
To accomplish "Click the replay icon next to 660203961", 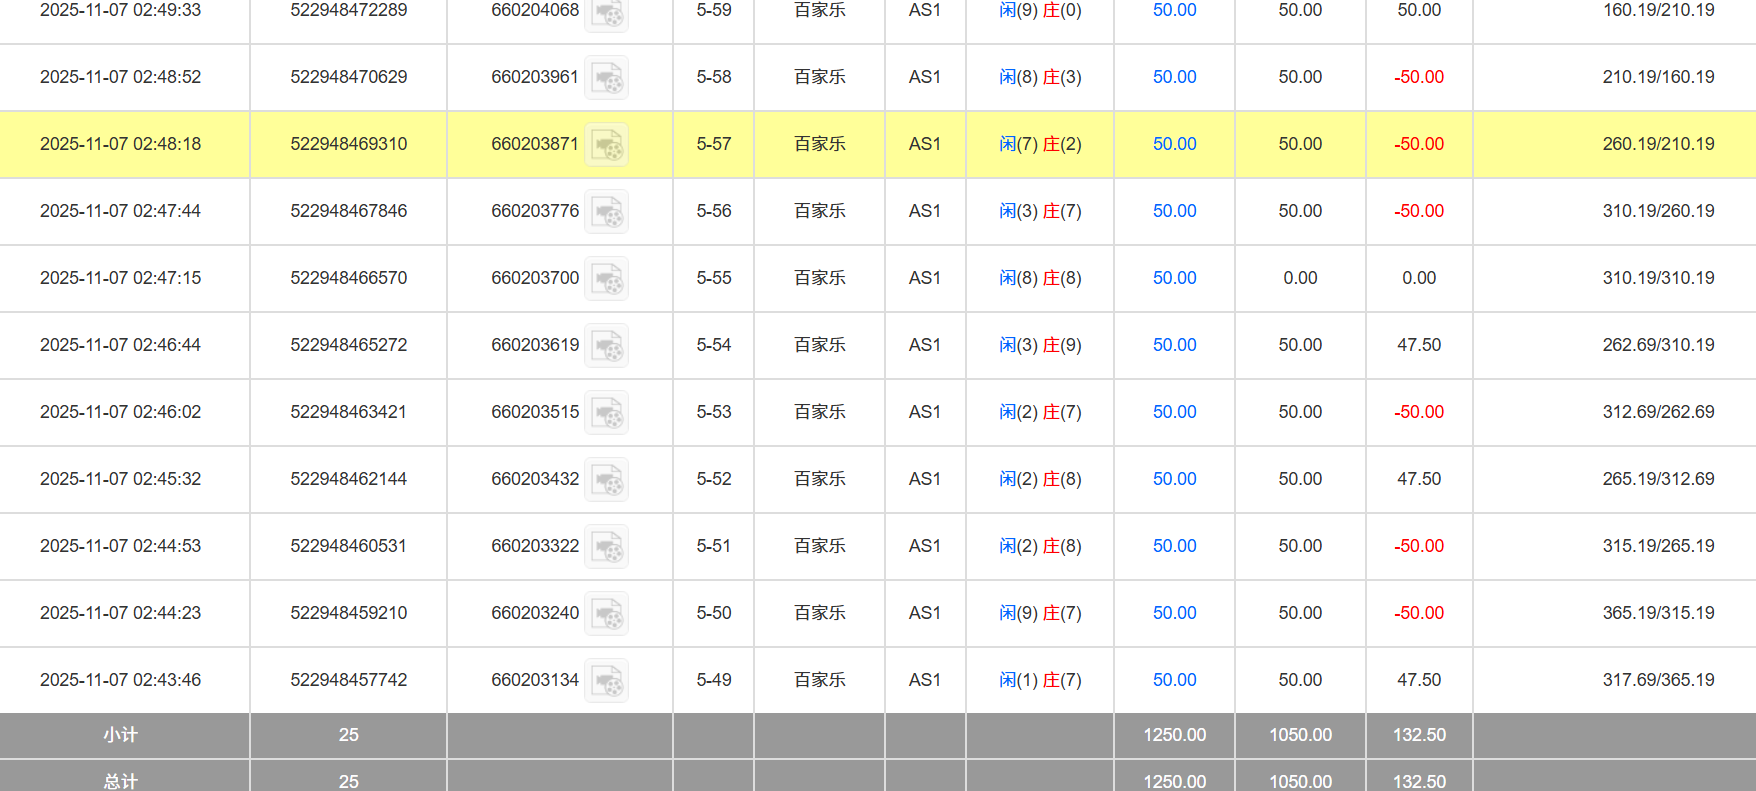I will pos(606,77).
